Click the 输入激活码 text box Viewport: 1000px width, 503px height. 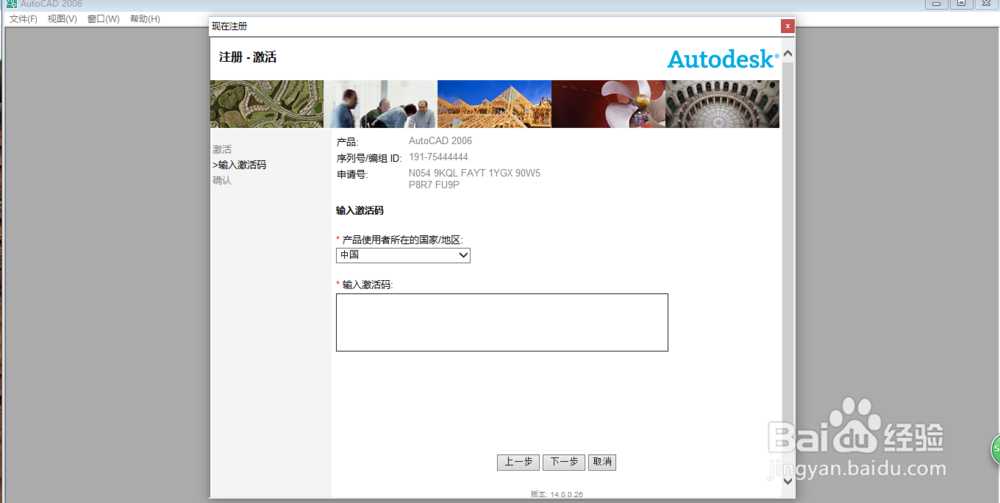point(502,322)
